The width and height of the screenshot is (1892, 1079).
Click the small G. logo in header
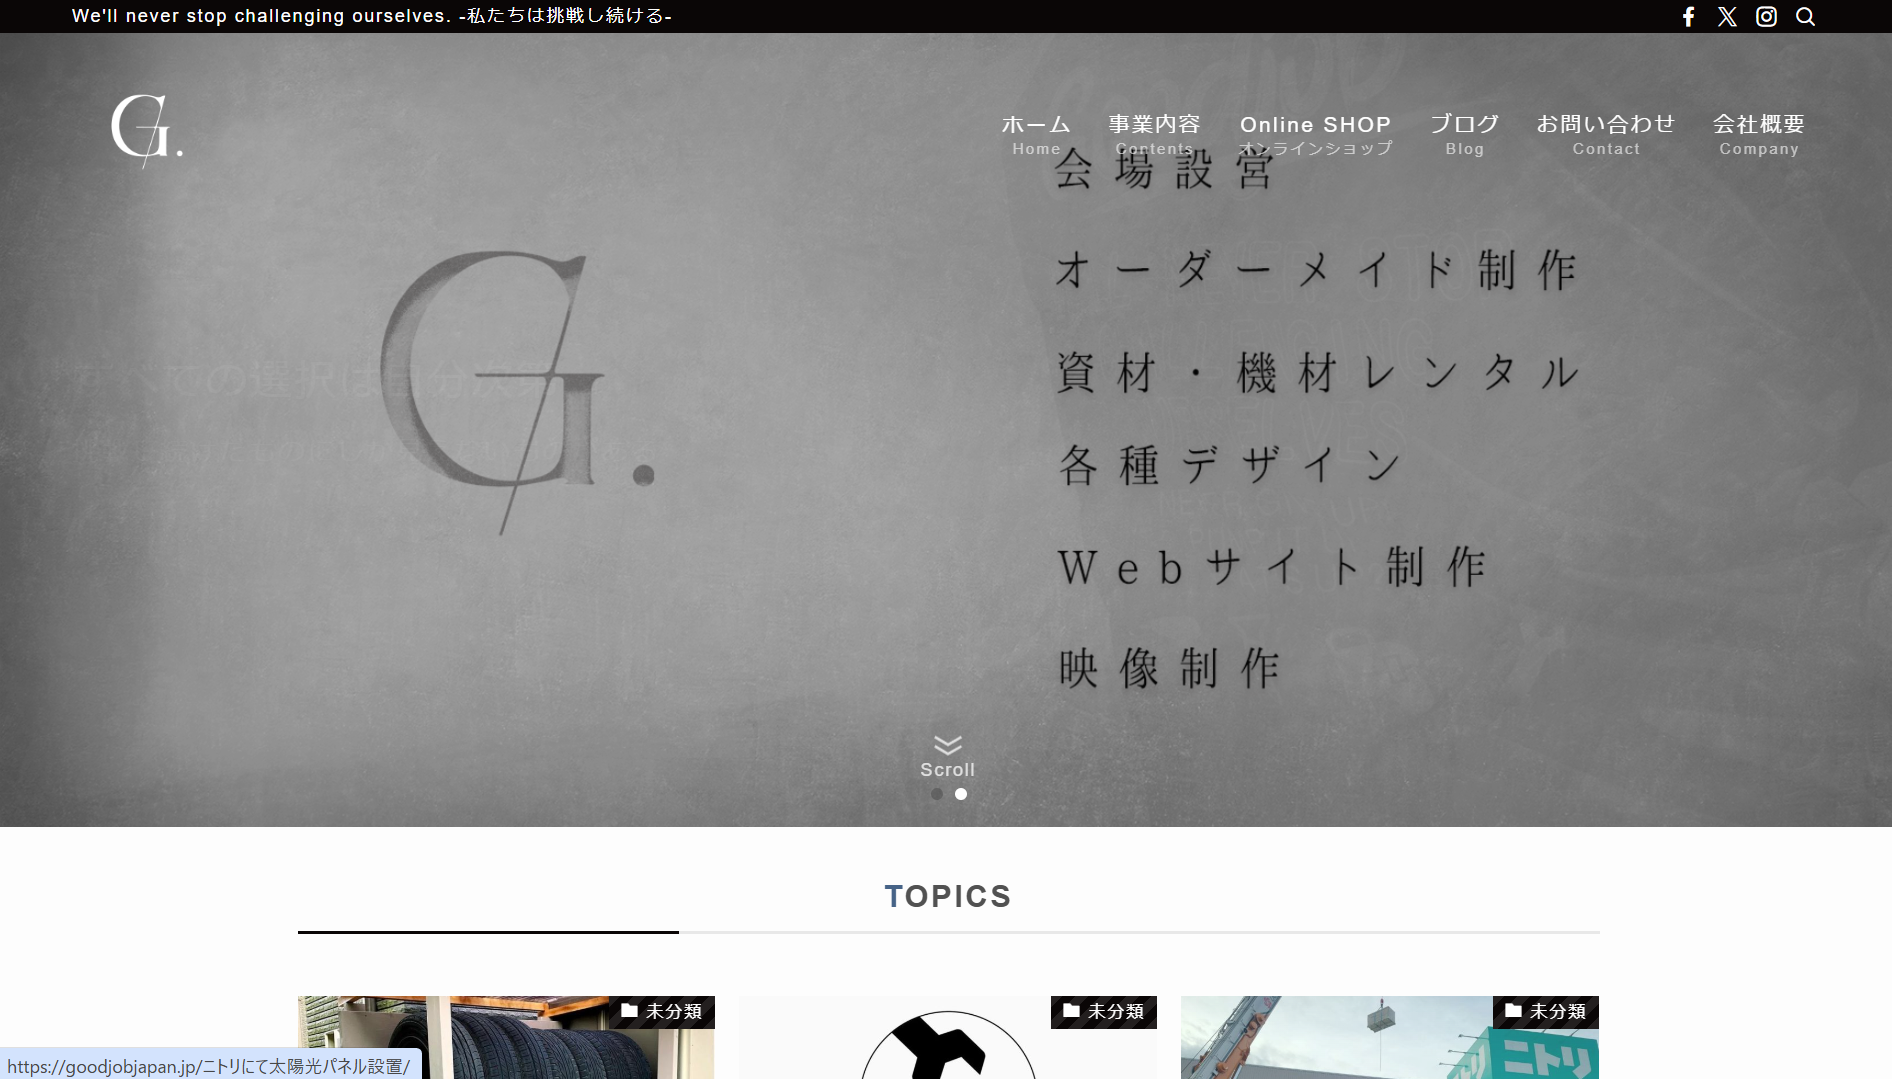pyautogui.click(x=147, y=130)
